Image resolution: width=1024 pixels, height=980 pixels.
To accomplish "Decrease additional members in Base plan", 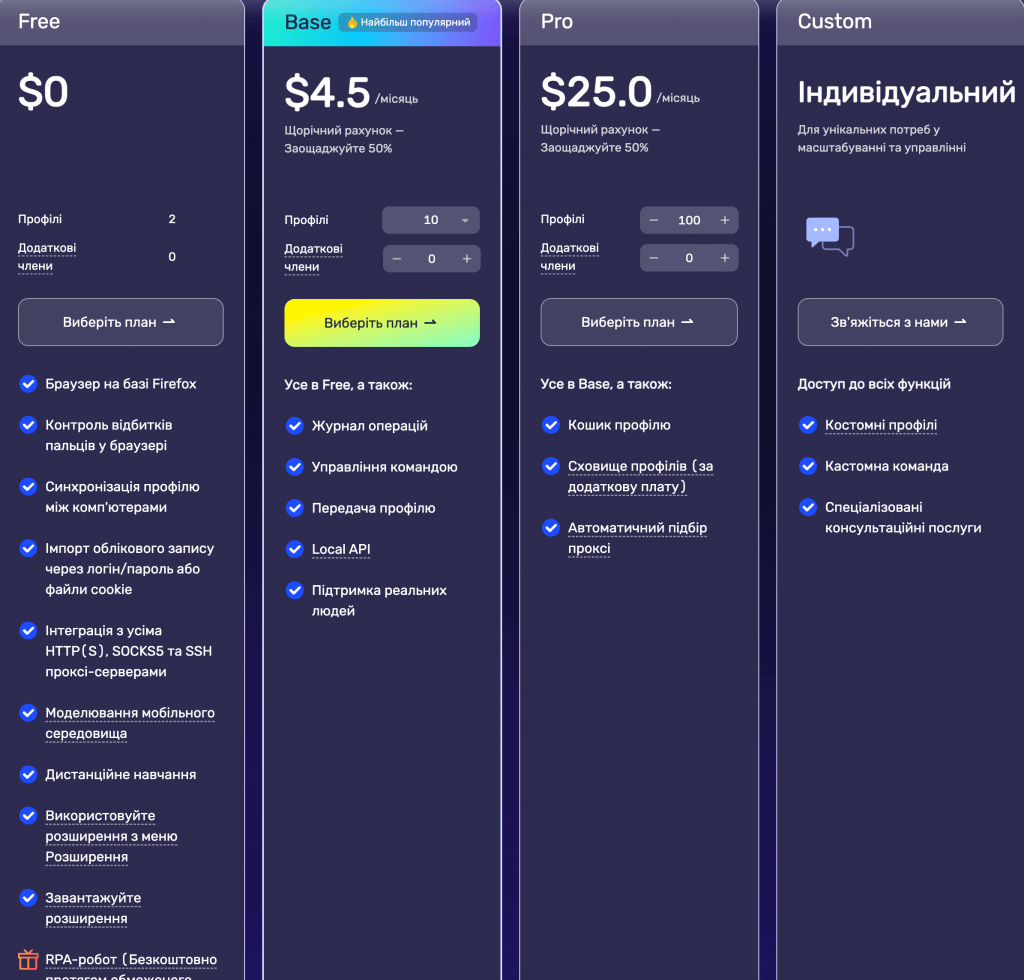I will click(396, 259).
